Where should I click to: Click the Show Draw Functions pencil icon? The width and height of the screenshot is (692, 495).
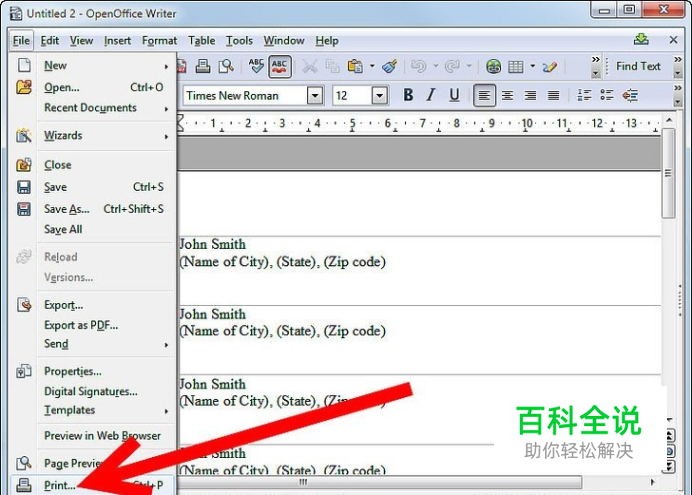(x=550, y=67)
